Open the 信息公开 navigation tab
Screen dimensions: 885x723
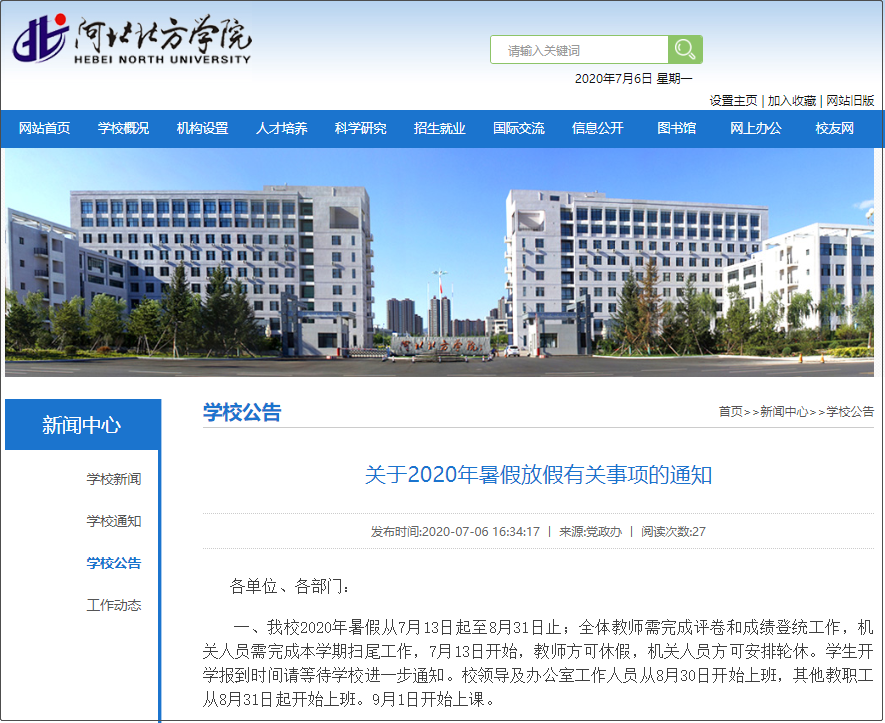pos(598,128)
